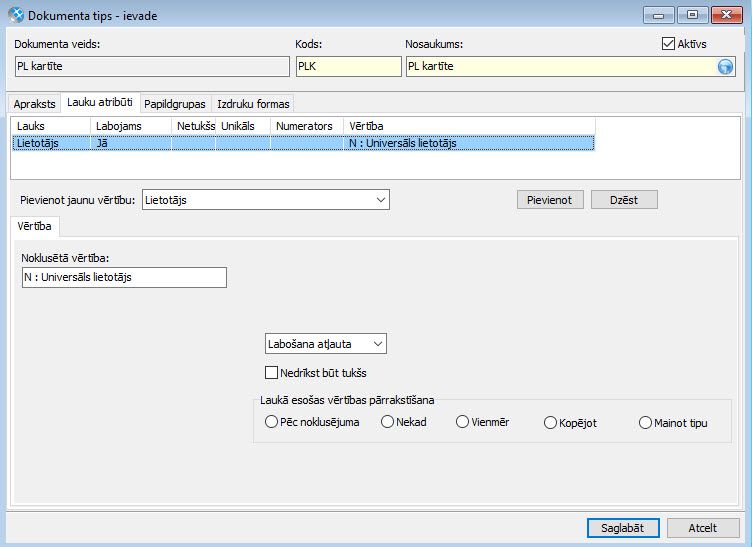Switch to the Papildgrupas tab
Viewport: 752px width, 547px height.
175,104
